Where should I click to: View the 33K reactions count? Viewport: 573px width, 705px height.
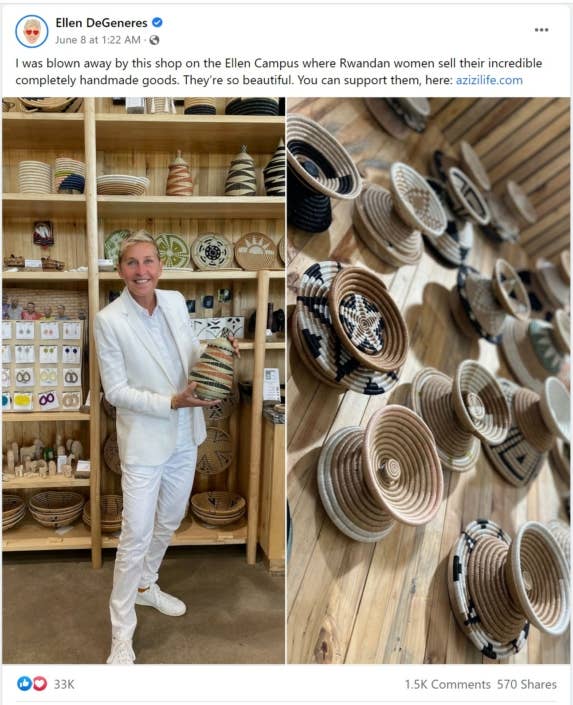(64, 684)
